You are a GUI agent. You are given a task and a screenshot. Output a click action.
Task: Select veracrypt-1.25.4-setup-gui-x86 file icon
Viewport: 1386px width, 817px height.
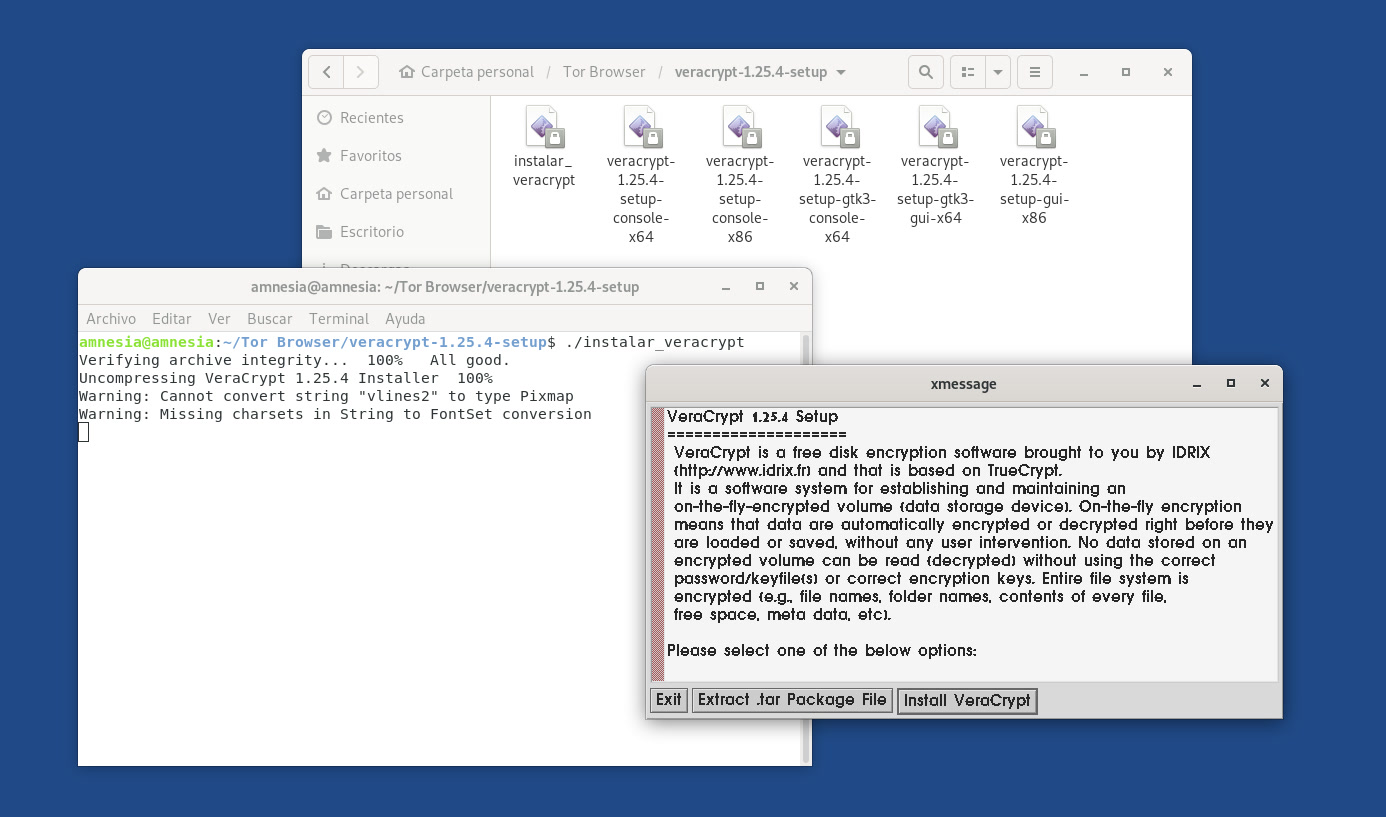1034,127
